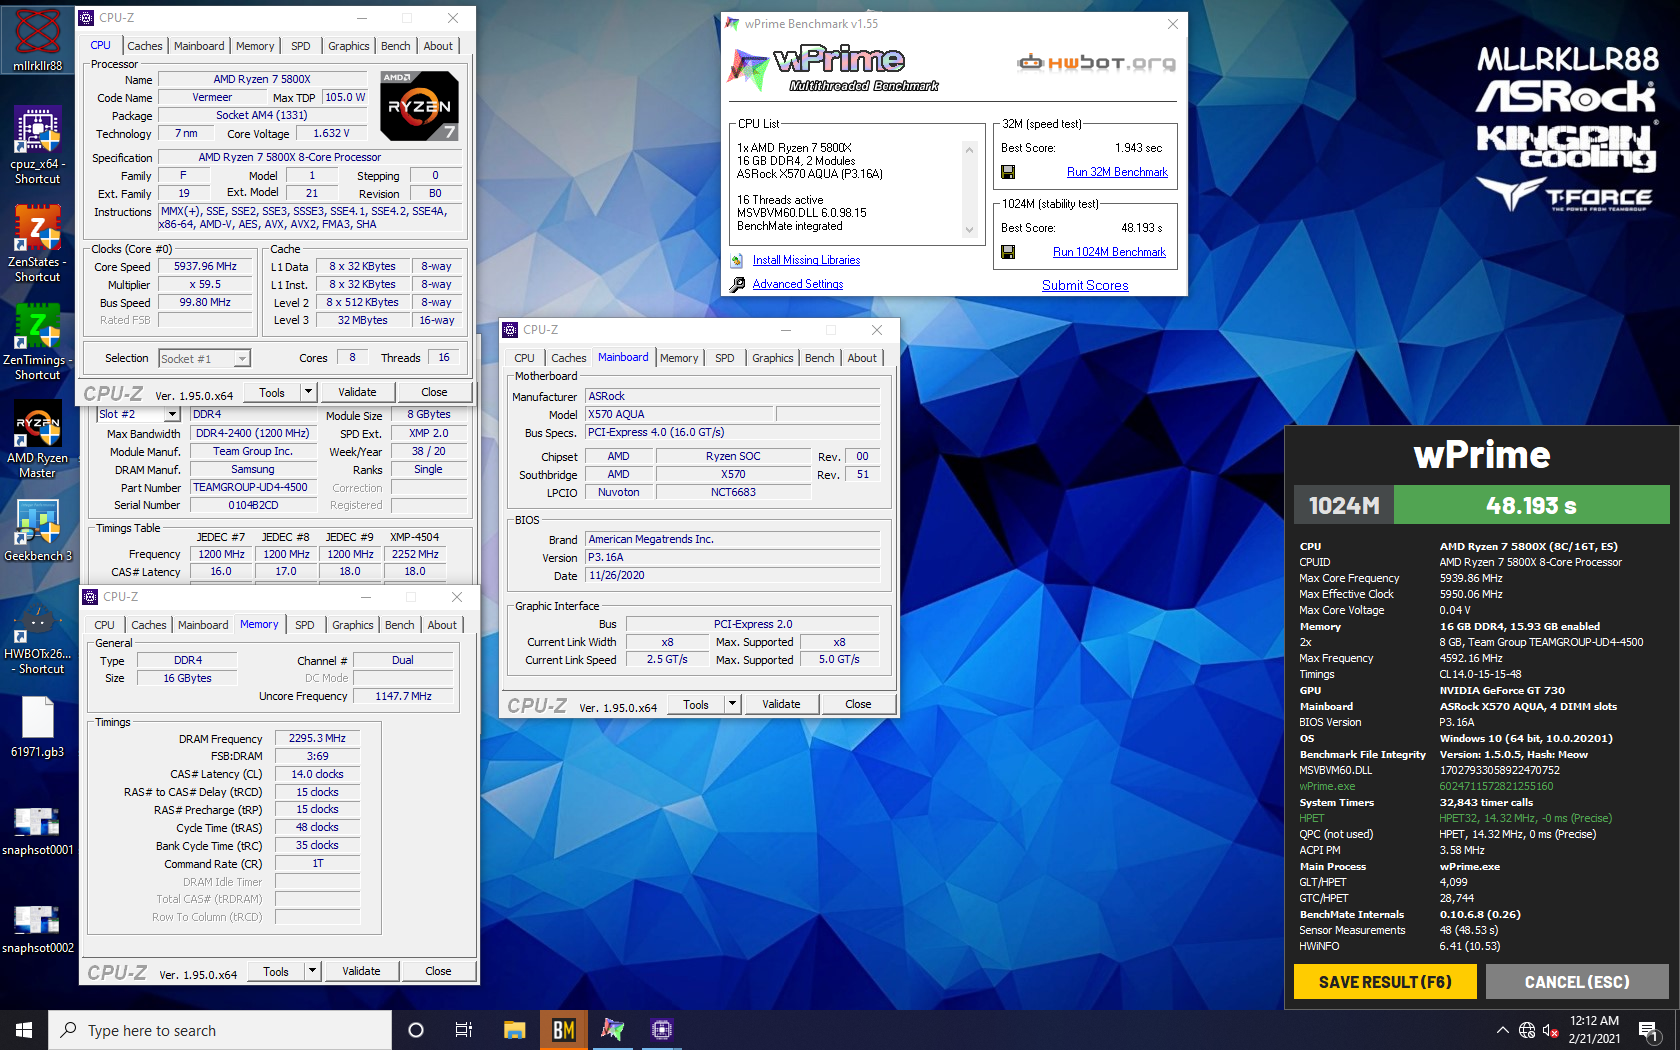The width and height of the screenshot is (1680, 1050).
Task: Click Validate in top CPU-Z window
Action: [357, 392]
